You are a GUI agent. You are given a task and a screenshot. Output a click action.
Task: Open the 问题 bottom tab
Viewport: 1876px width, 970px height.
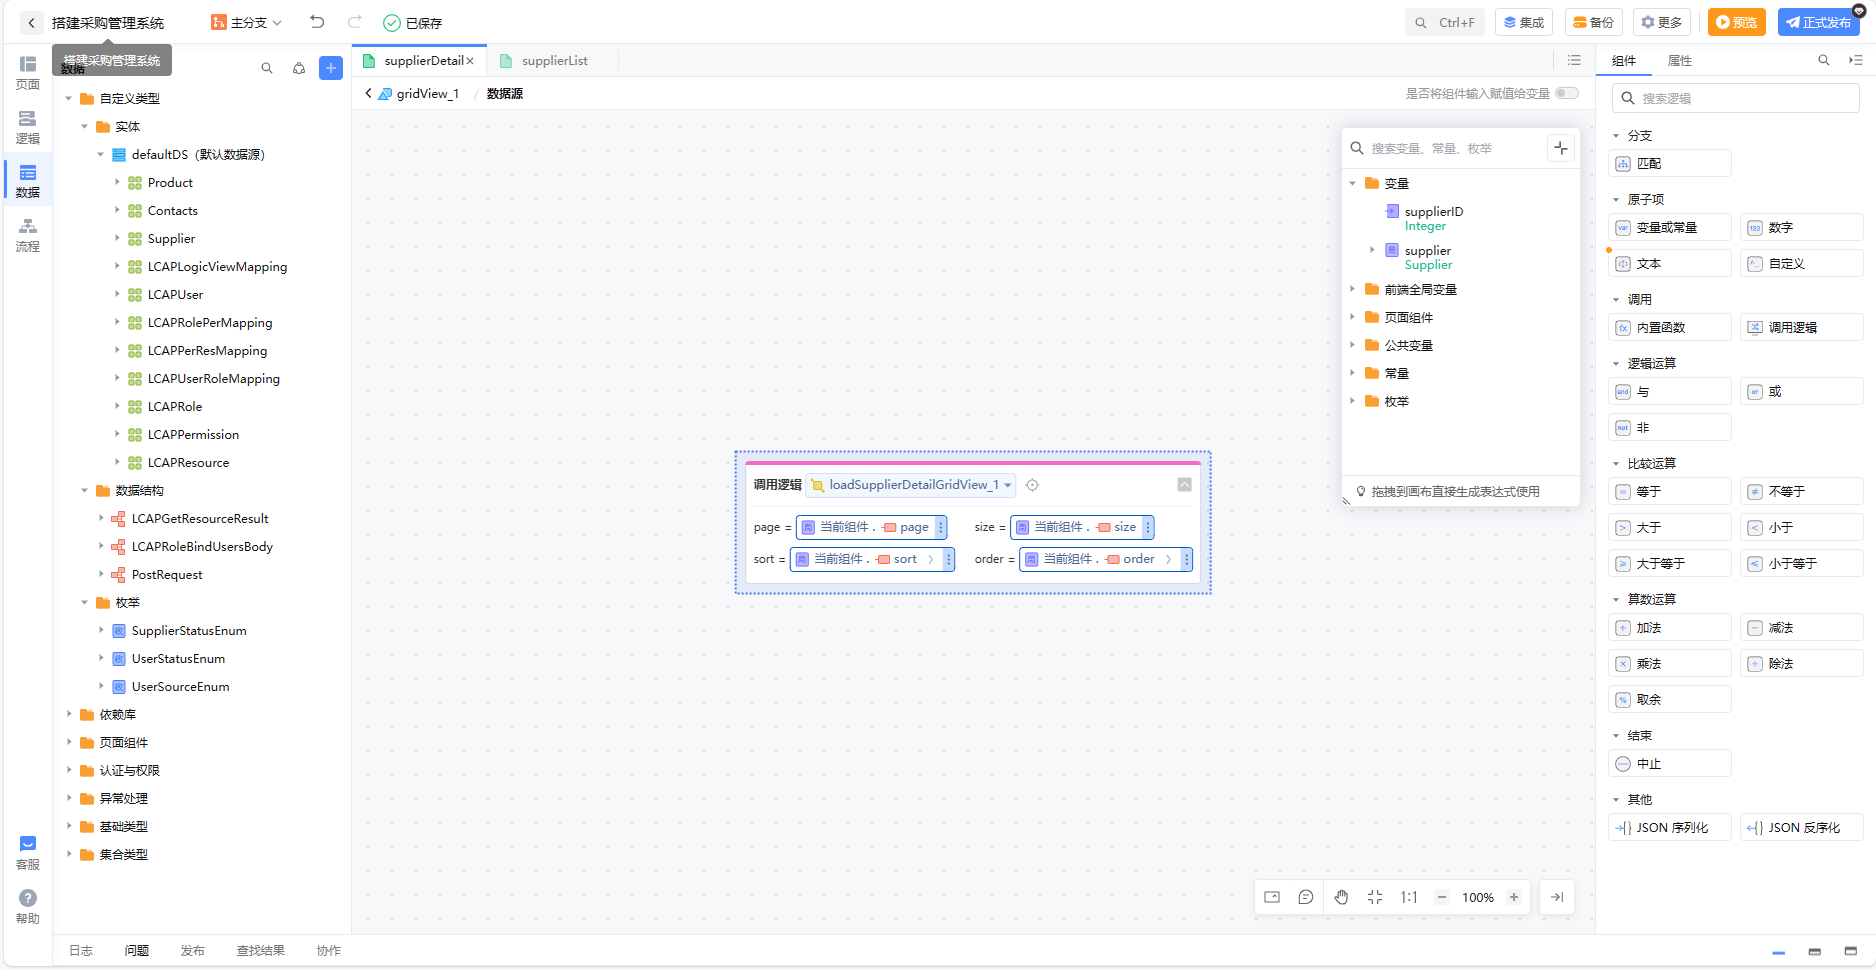(137, 950)
